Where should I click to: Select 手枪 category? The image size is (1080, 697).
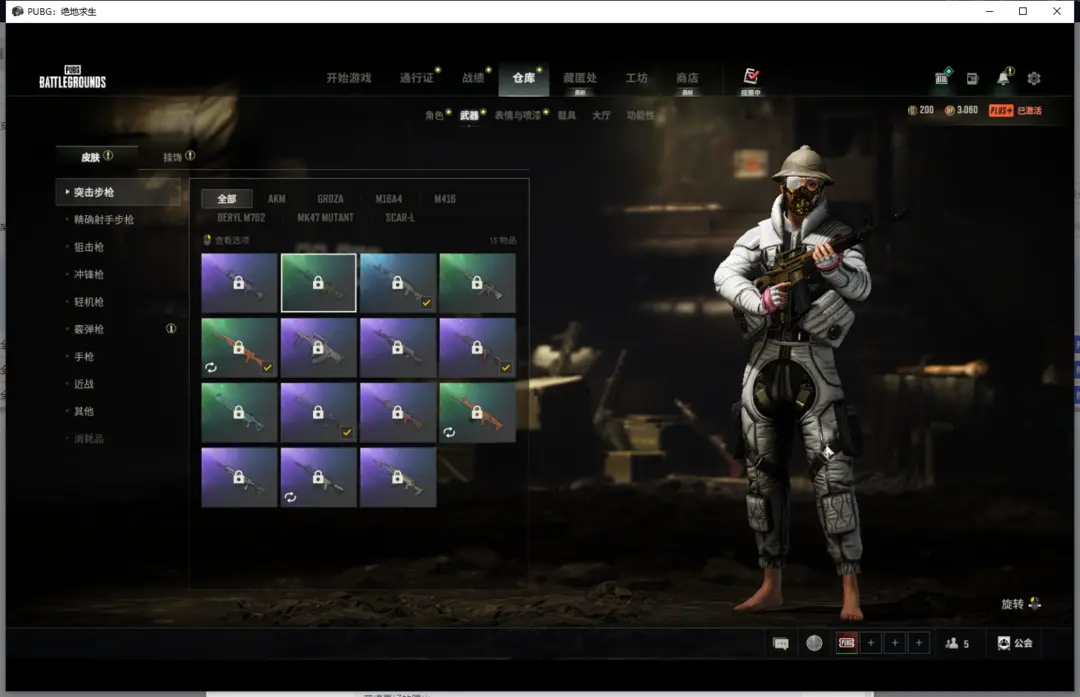(84, 356)
